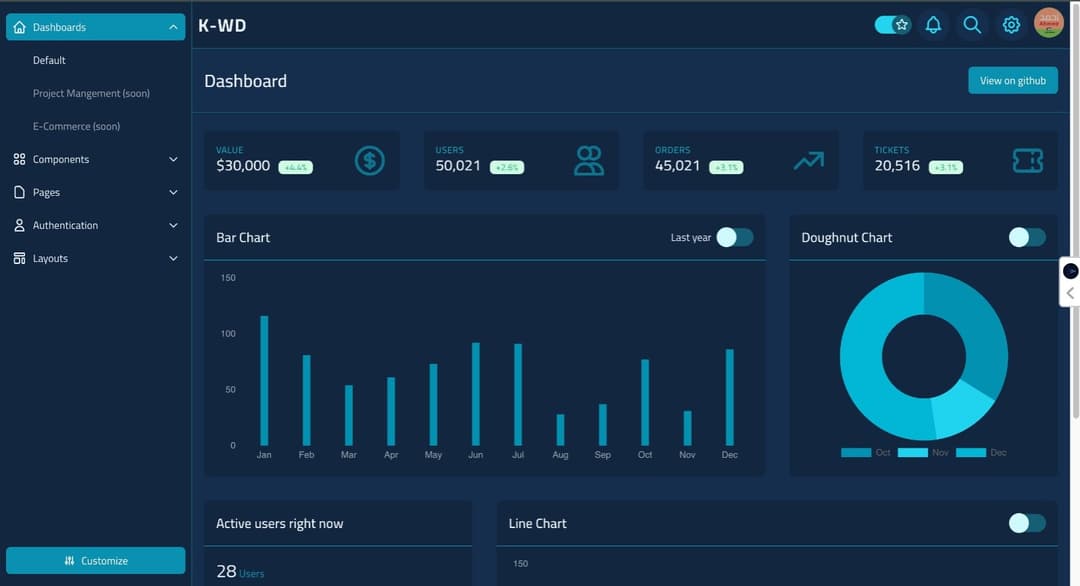Viewport: 1080px width, 586px height.
Task: Click the home icon beside Dashboards
Action: pyautogui.click(x=19, y=27)
